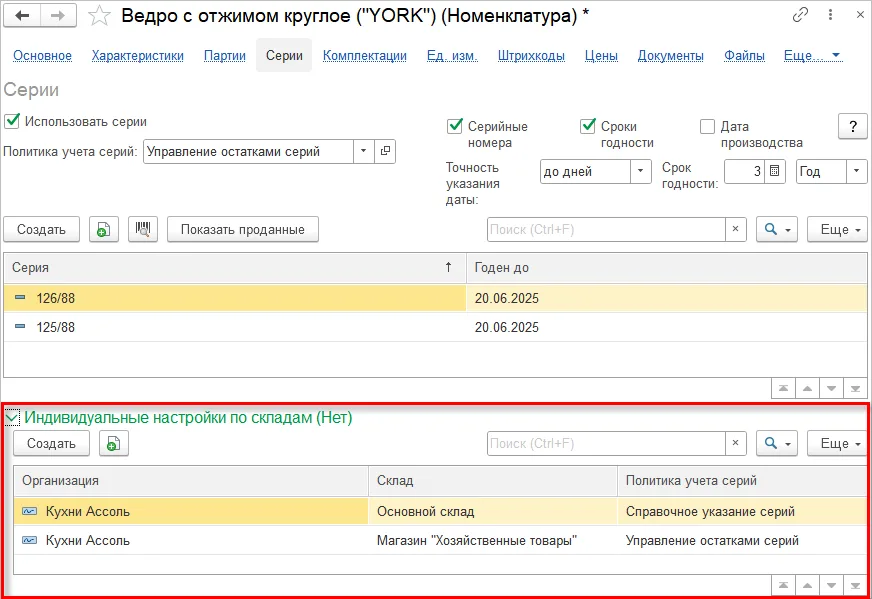Image resolution: width=872 pixels, height=599 pixels.
Task: Open date precision dropdown 'до дней'
Action: click(640, 171)
